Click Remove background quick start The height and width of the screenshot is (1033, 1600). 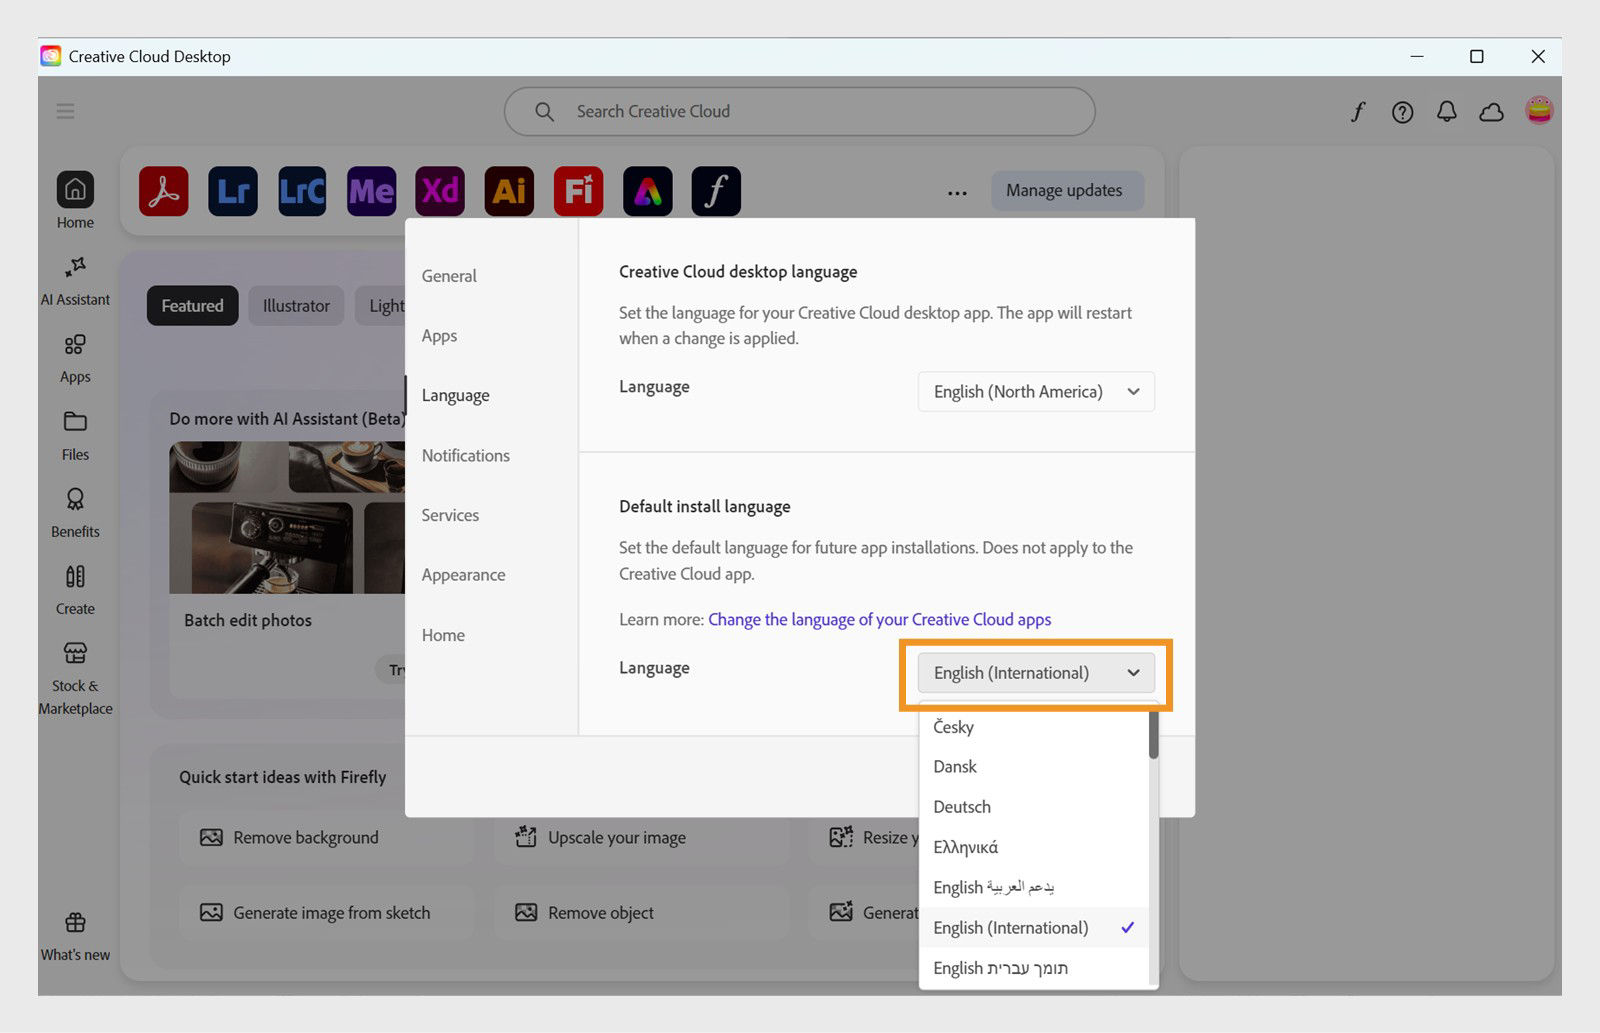pyautogui.click(x=326, y=838)
